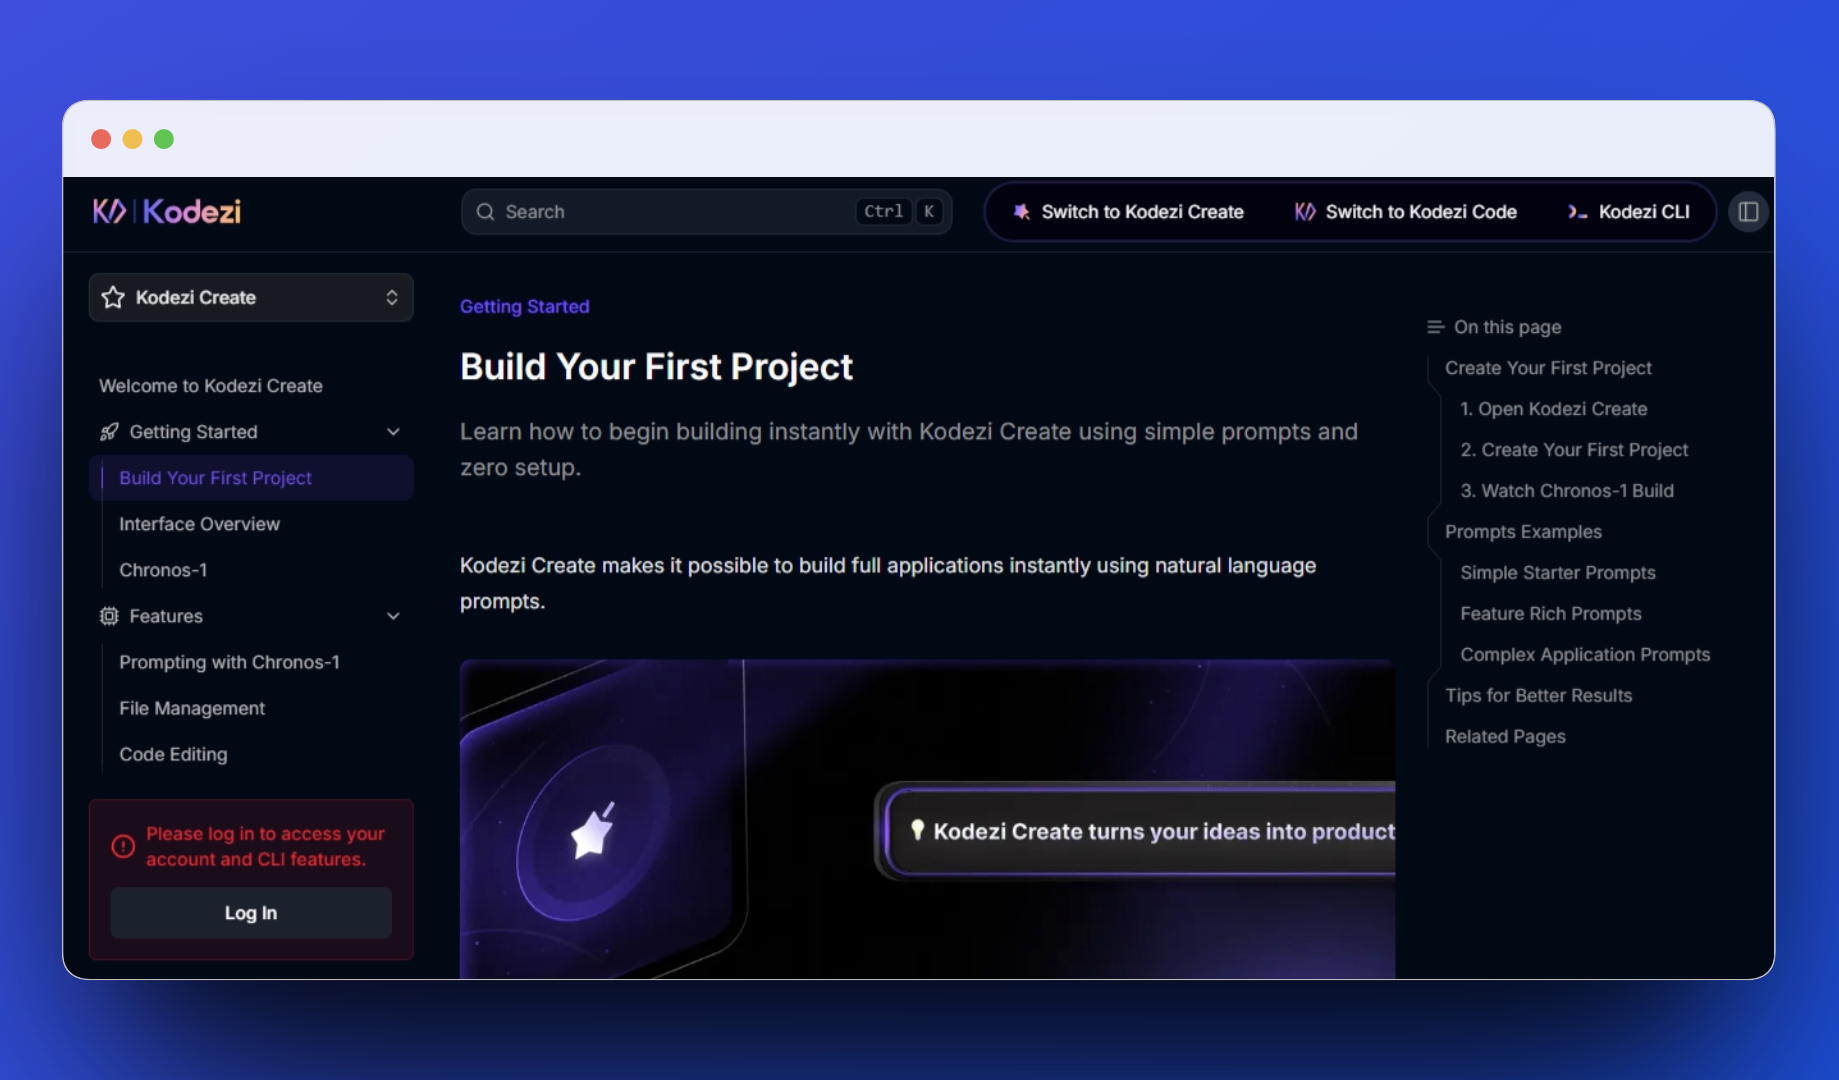Click the Getting Started rocket icon
This screenshot has width=1839, height=1080.
click(109, 432)
